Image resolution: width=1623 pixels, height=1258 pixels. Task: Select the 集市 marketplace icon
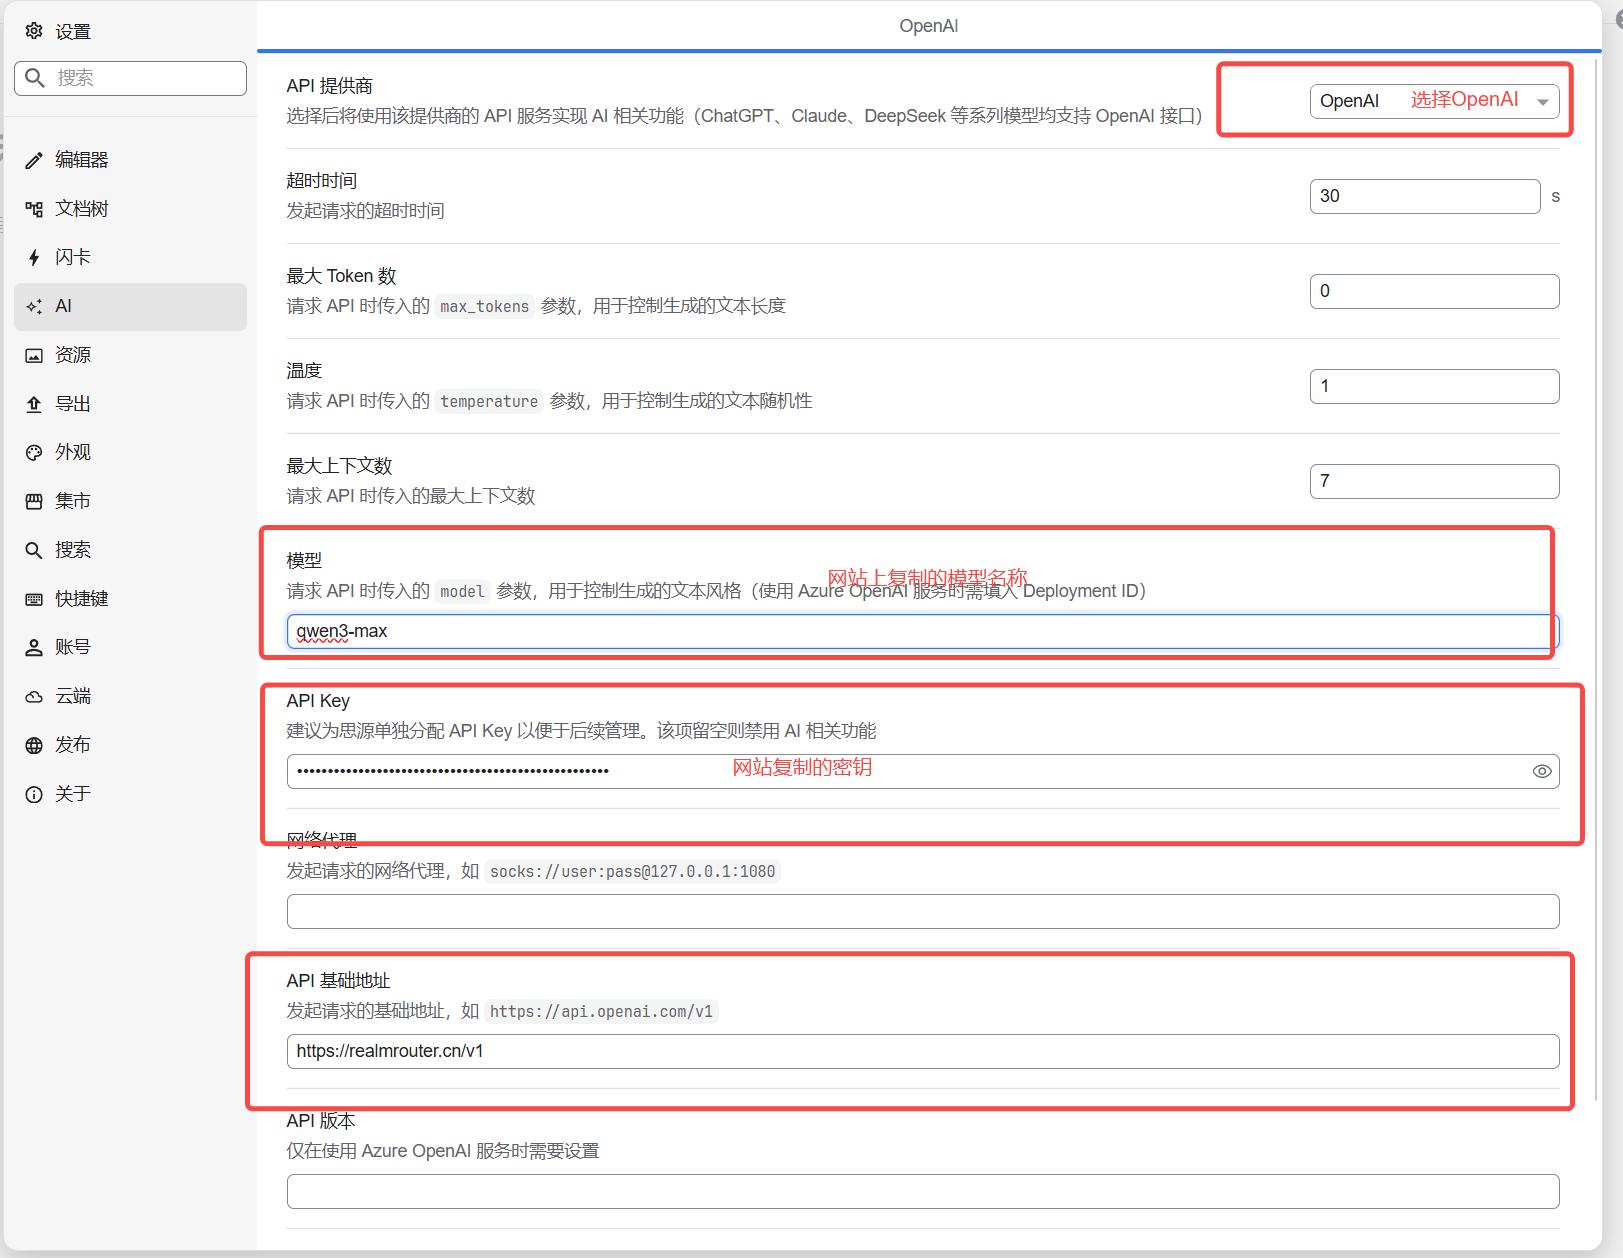pyautogui.click(x=33, y=500)
